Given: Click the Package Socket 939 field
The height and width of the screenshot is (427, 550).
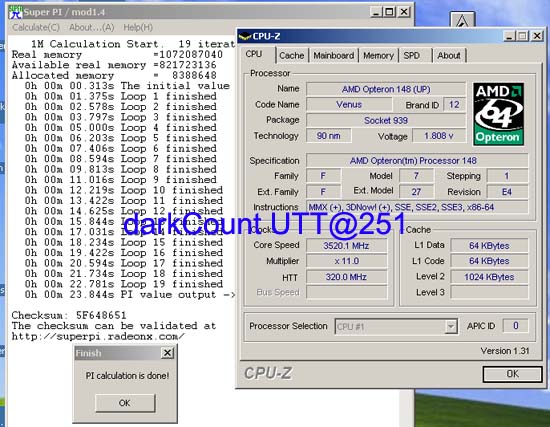Looking at the screenshot, I should click(x=386, y=120).
